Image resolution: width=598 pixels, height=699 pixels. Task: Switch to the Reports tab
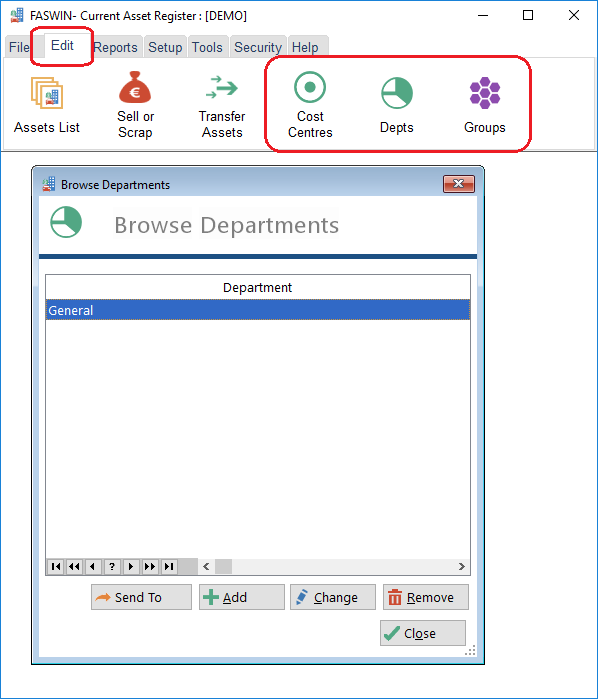pos(115,47)
